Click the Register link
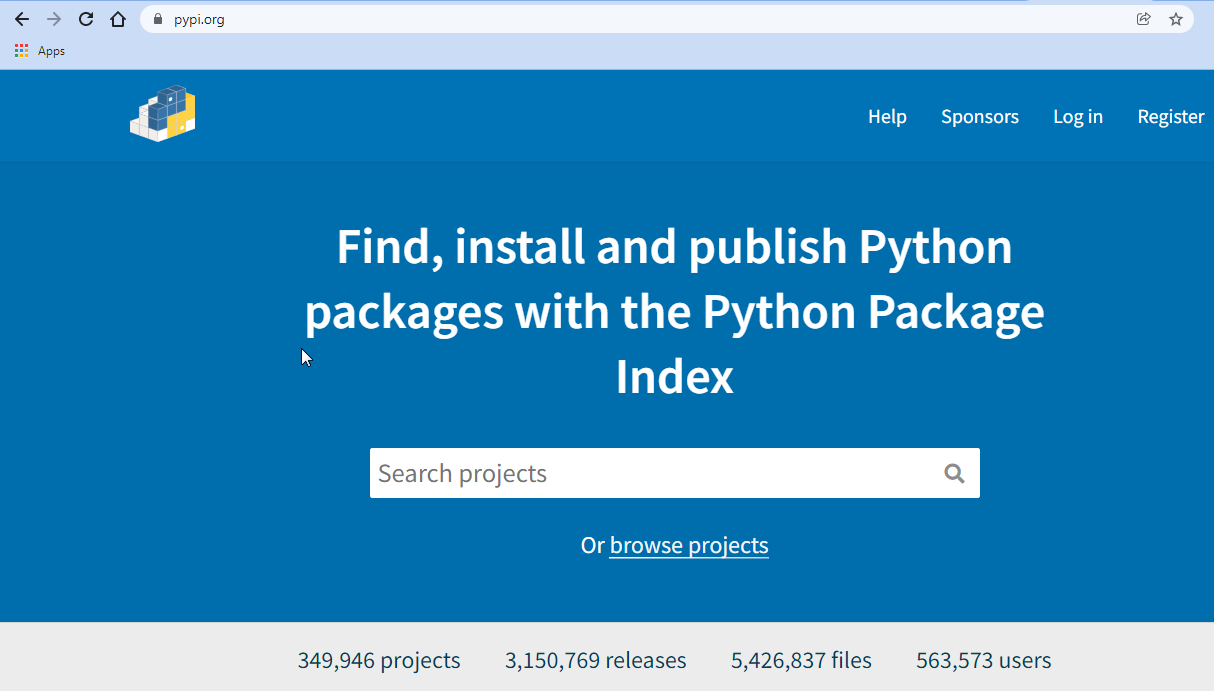 pos(1170,116)
